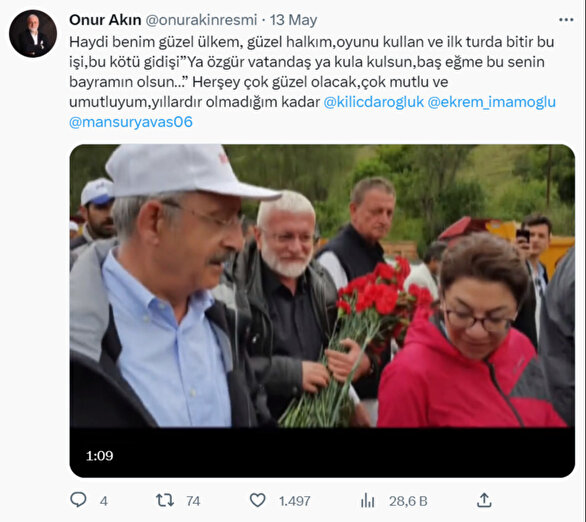Open the @kilicdarogluk mention
586x522 pixels.
tap(374, 102)
